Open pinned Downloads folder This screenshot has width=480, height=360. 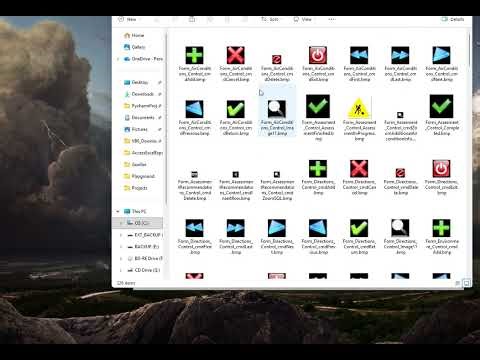(x=139, y=94)
